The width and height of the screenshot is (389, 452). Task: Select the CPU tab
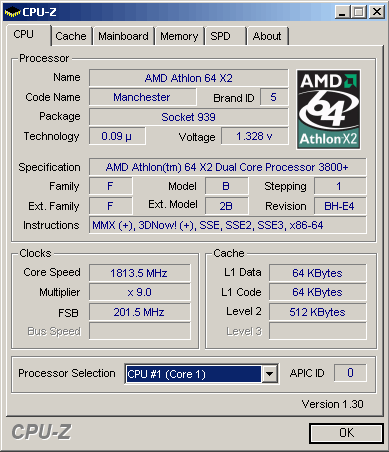point(29,35)
